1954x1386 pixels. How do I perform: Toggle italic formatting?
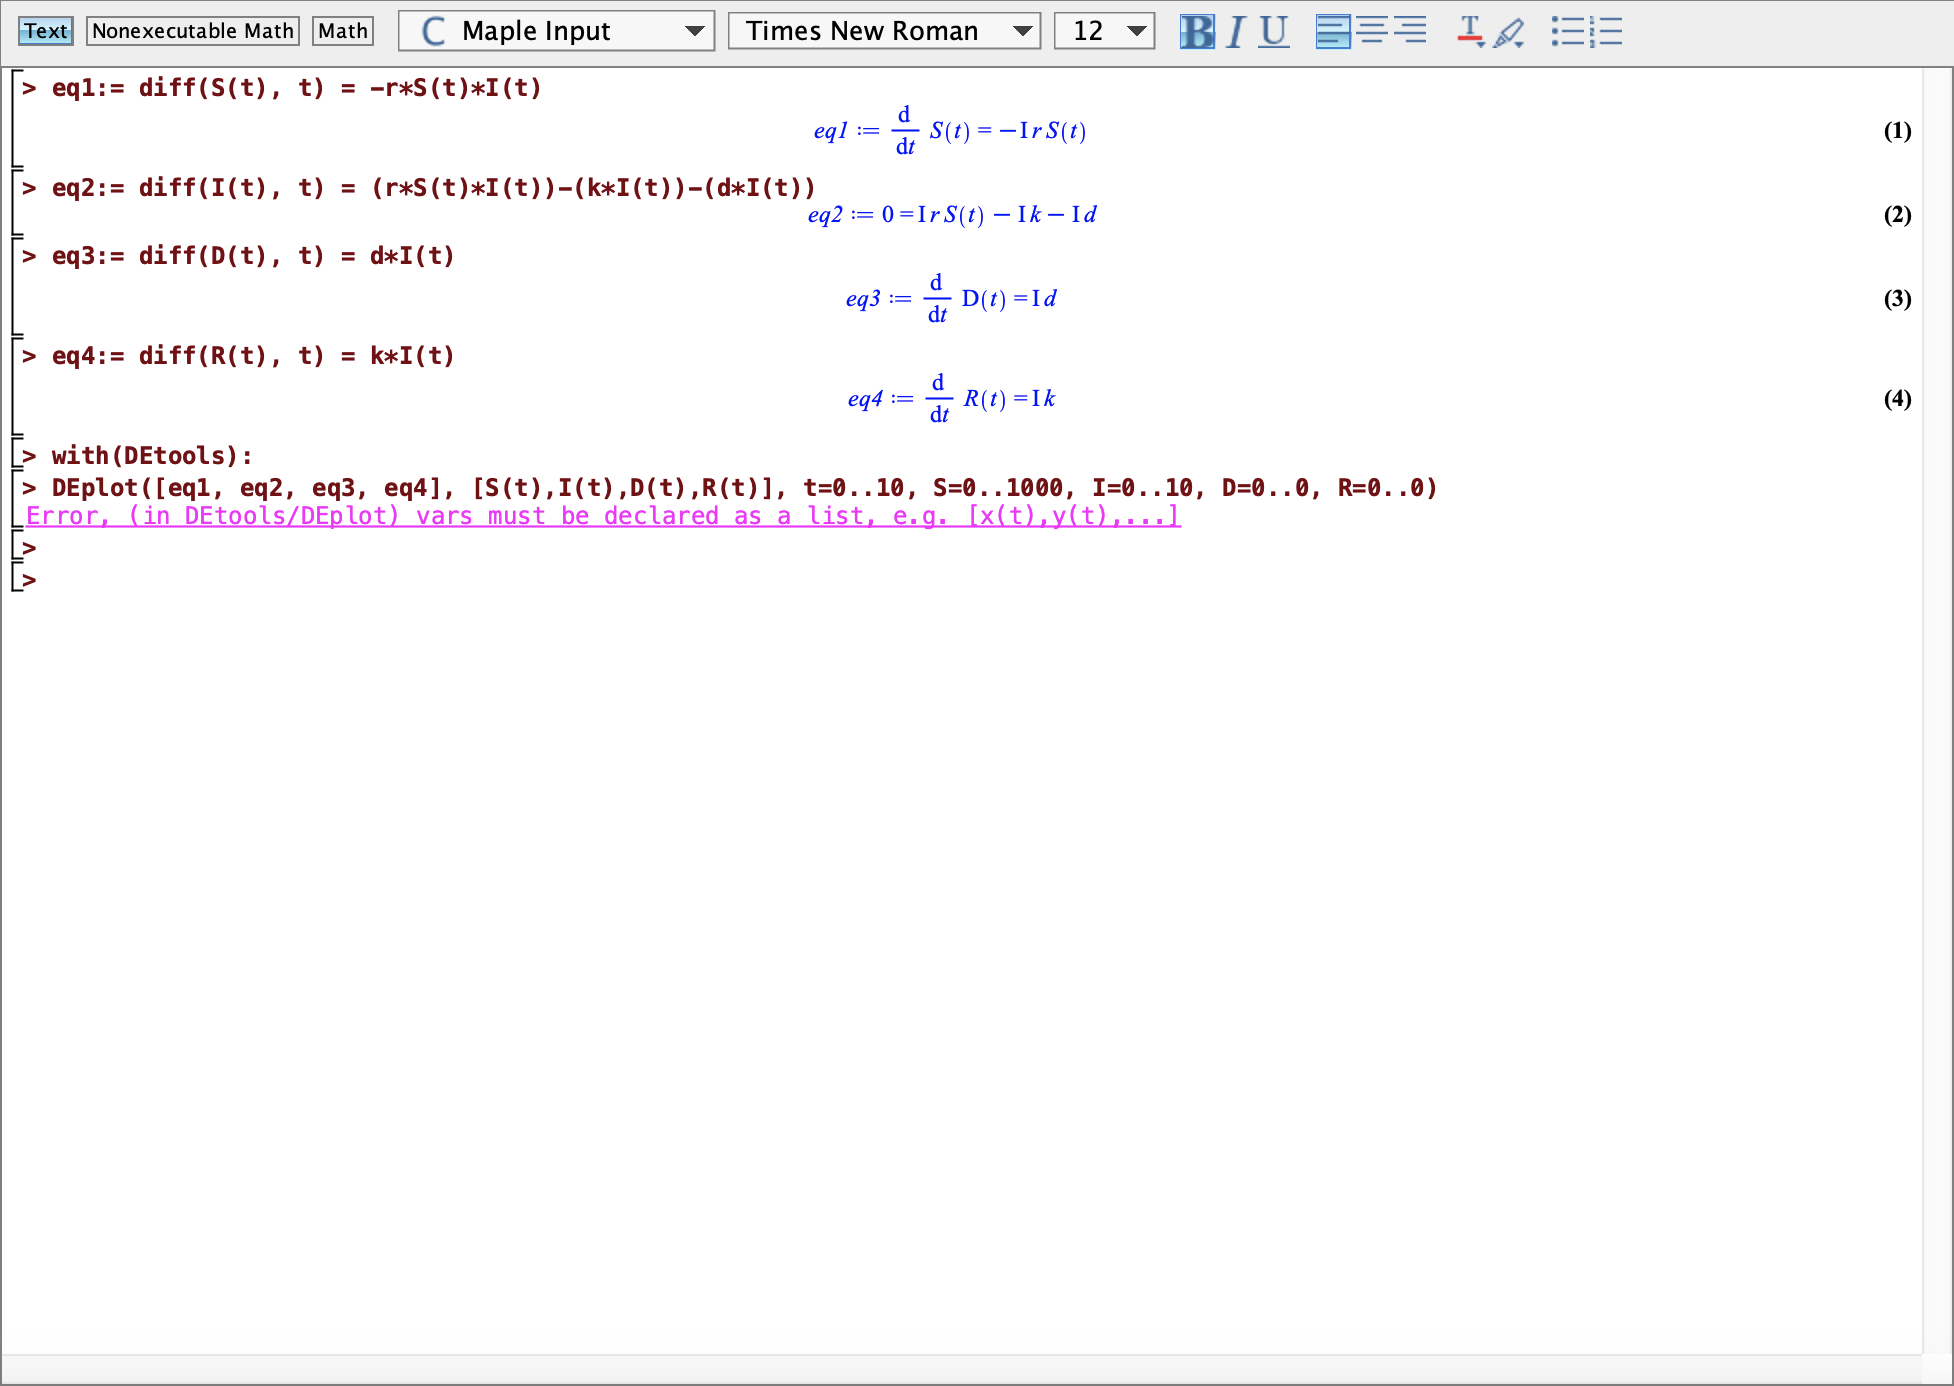coord(1236,31)
